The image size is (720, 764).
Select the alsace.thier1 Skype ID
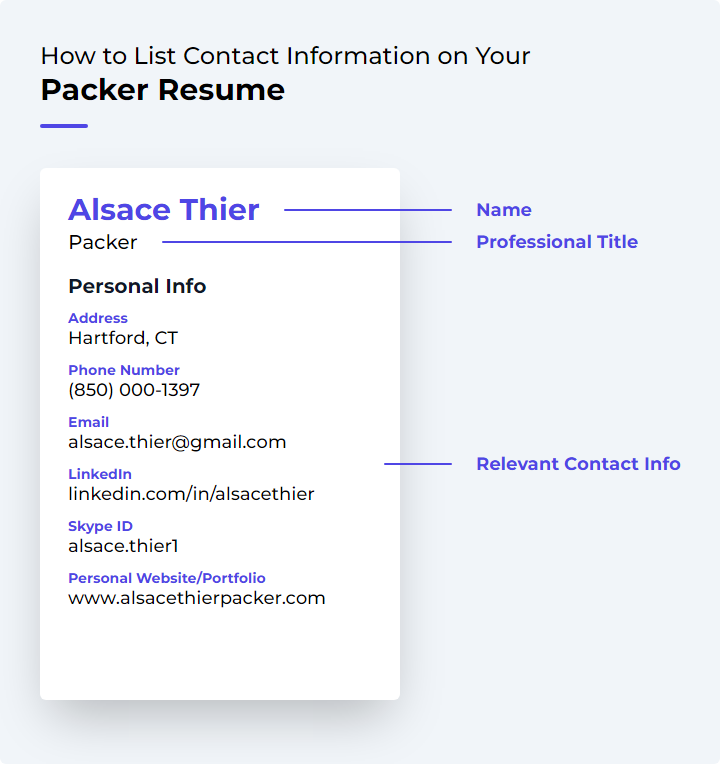coord(123,546)
